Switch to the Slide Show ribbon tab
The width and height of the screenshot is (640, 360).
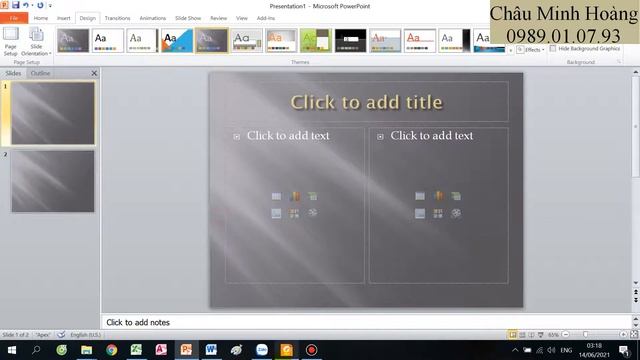point(188,18)
